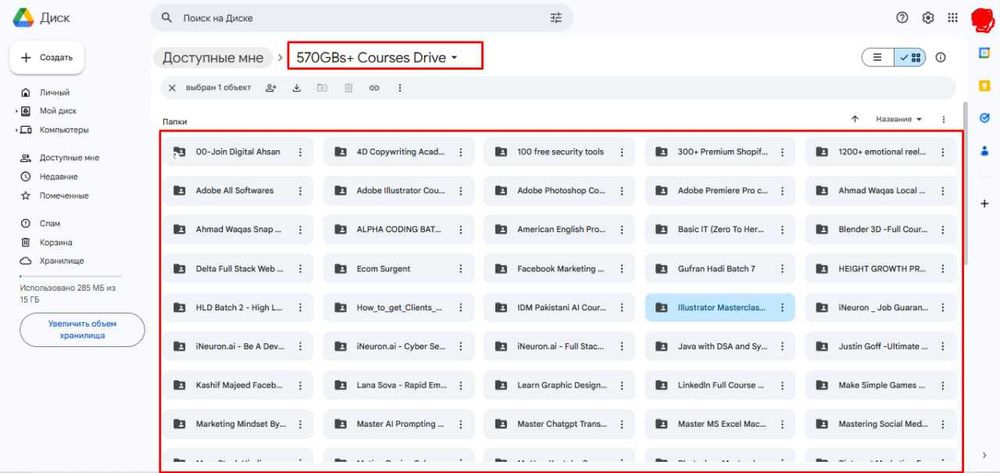1000x473 pixels.
Task: Open Google Calendar side panel icon
Action: pos(984,54)
